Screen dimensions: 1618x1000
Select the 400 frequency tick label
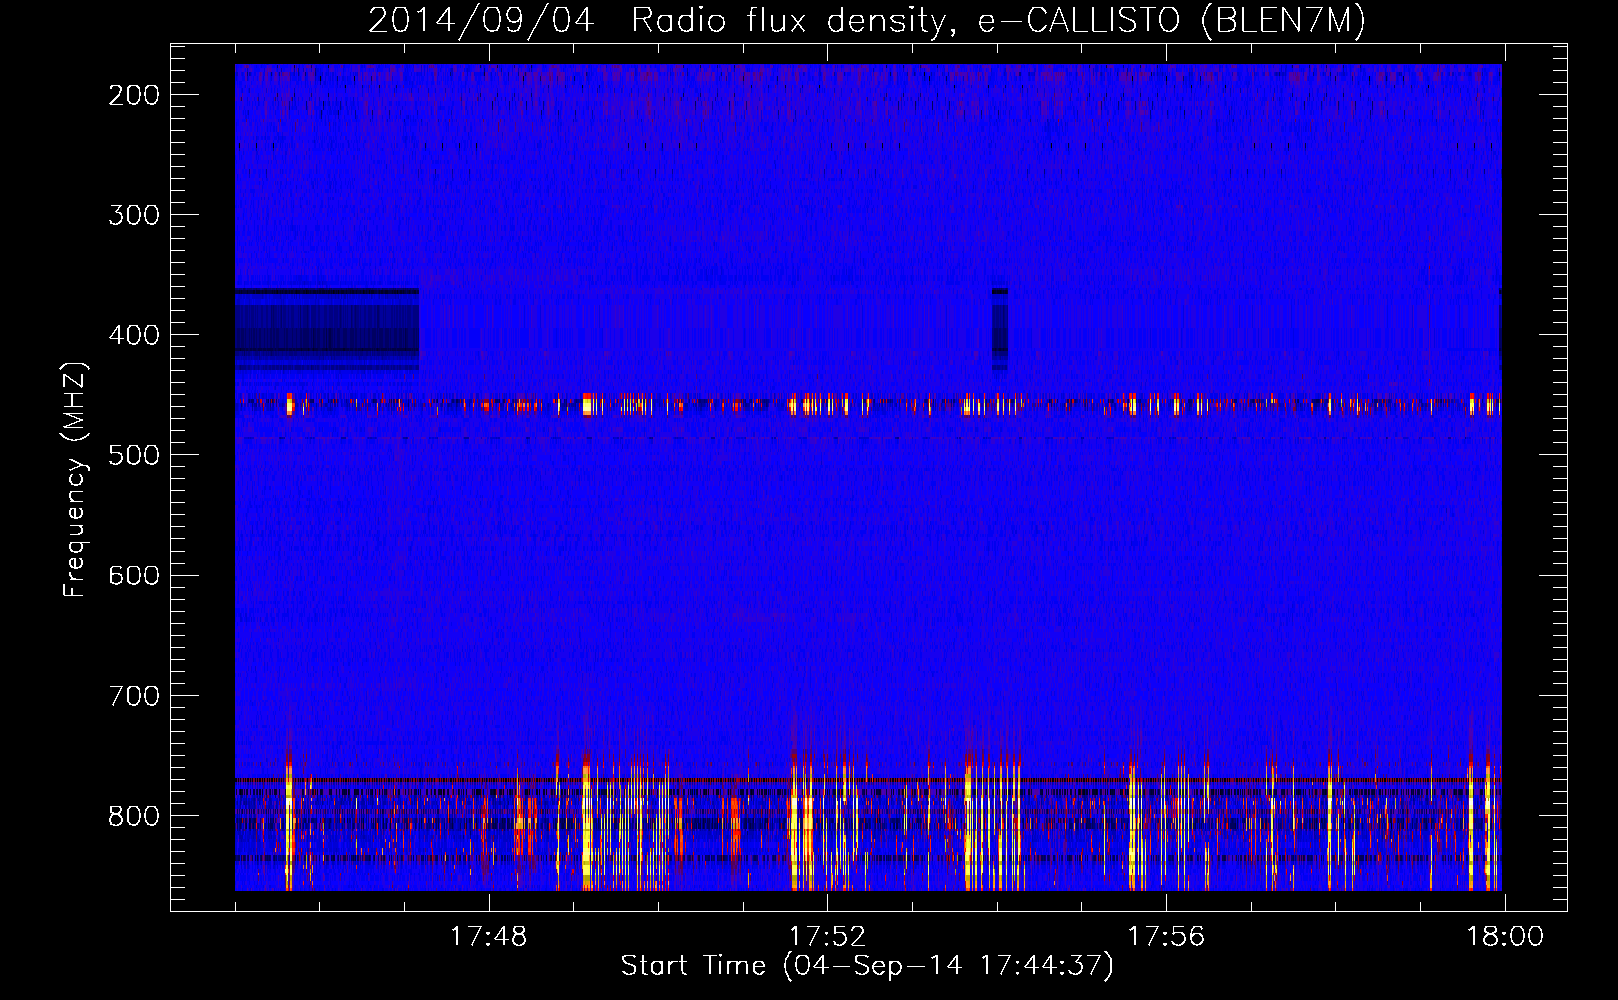click(134, 335)
